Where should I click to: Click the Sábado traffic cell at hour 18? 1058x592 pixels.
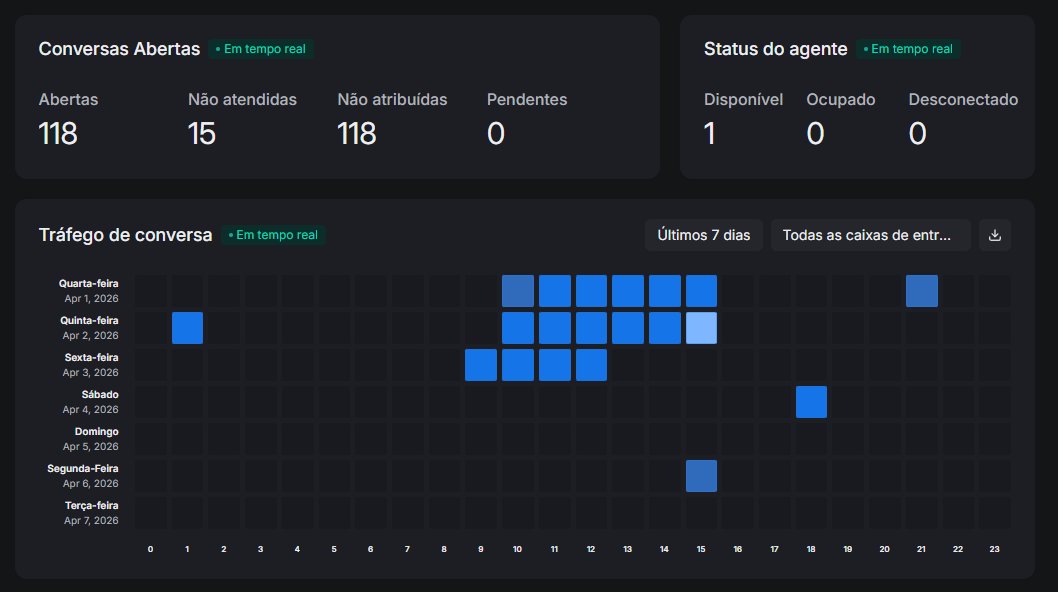[x=811, y=401]
